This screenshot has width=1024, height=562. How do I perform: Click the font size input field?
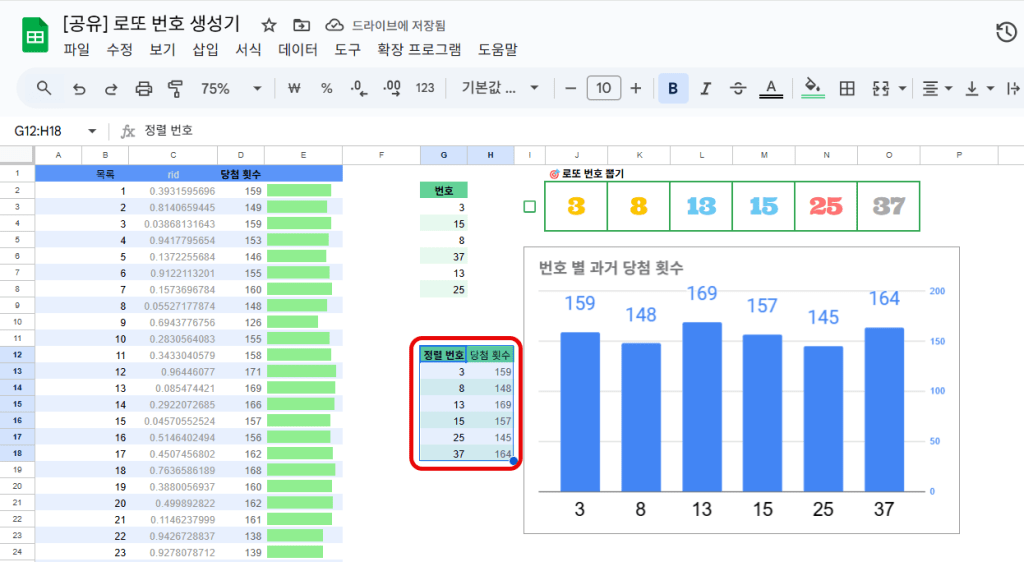click(x=603, y=88)
